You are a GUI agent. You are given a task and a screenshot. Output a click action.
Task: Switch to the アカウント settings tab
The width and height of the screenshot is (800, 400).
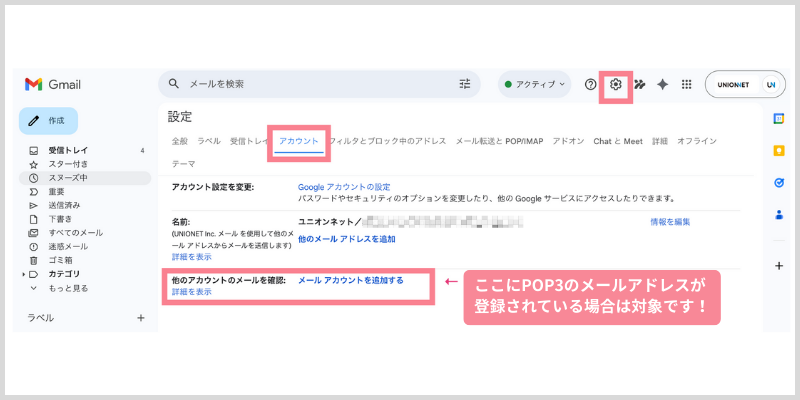[x=299, y=141]
